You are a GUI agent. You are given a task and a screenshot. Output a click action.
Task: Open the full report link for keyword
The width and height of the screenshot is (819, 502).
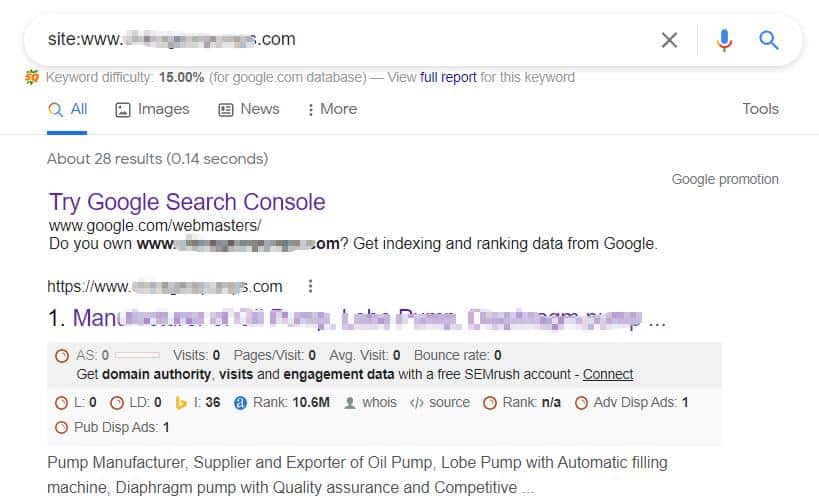(448, 77)
